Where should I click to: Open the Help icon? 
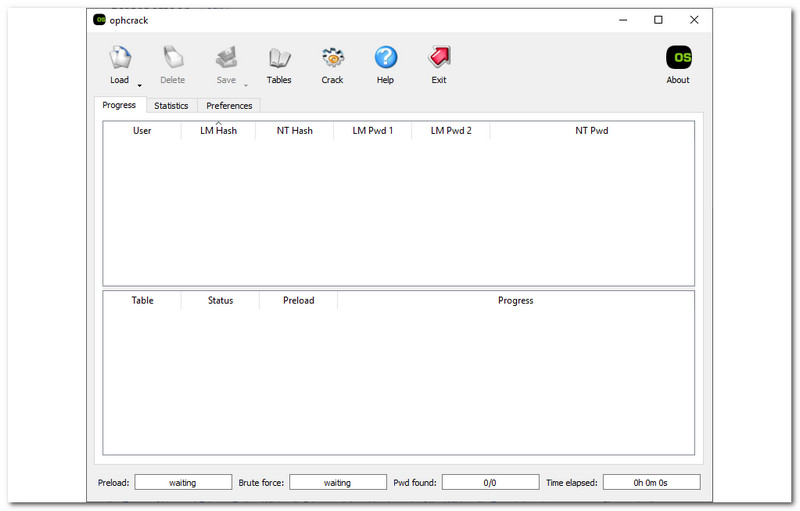(386, 58)
